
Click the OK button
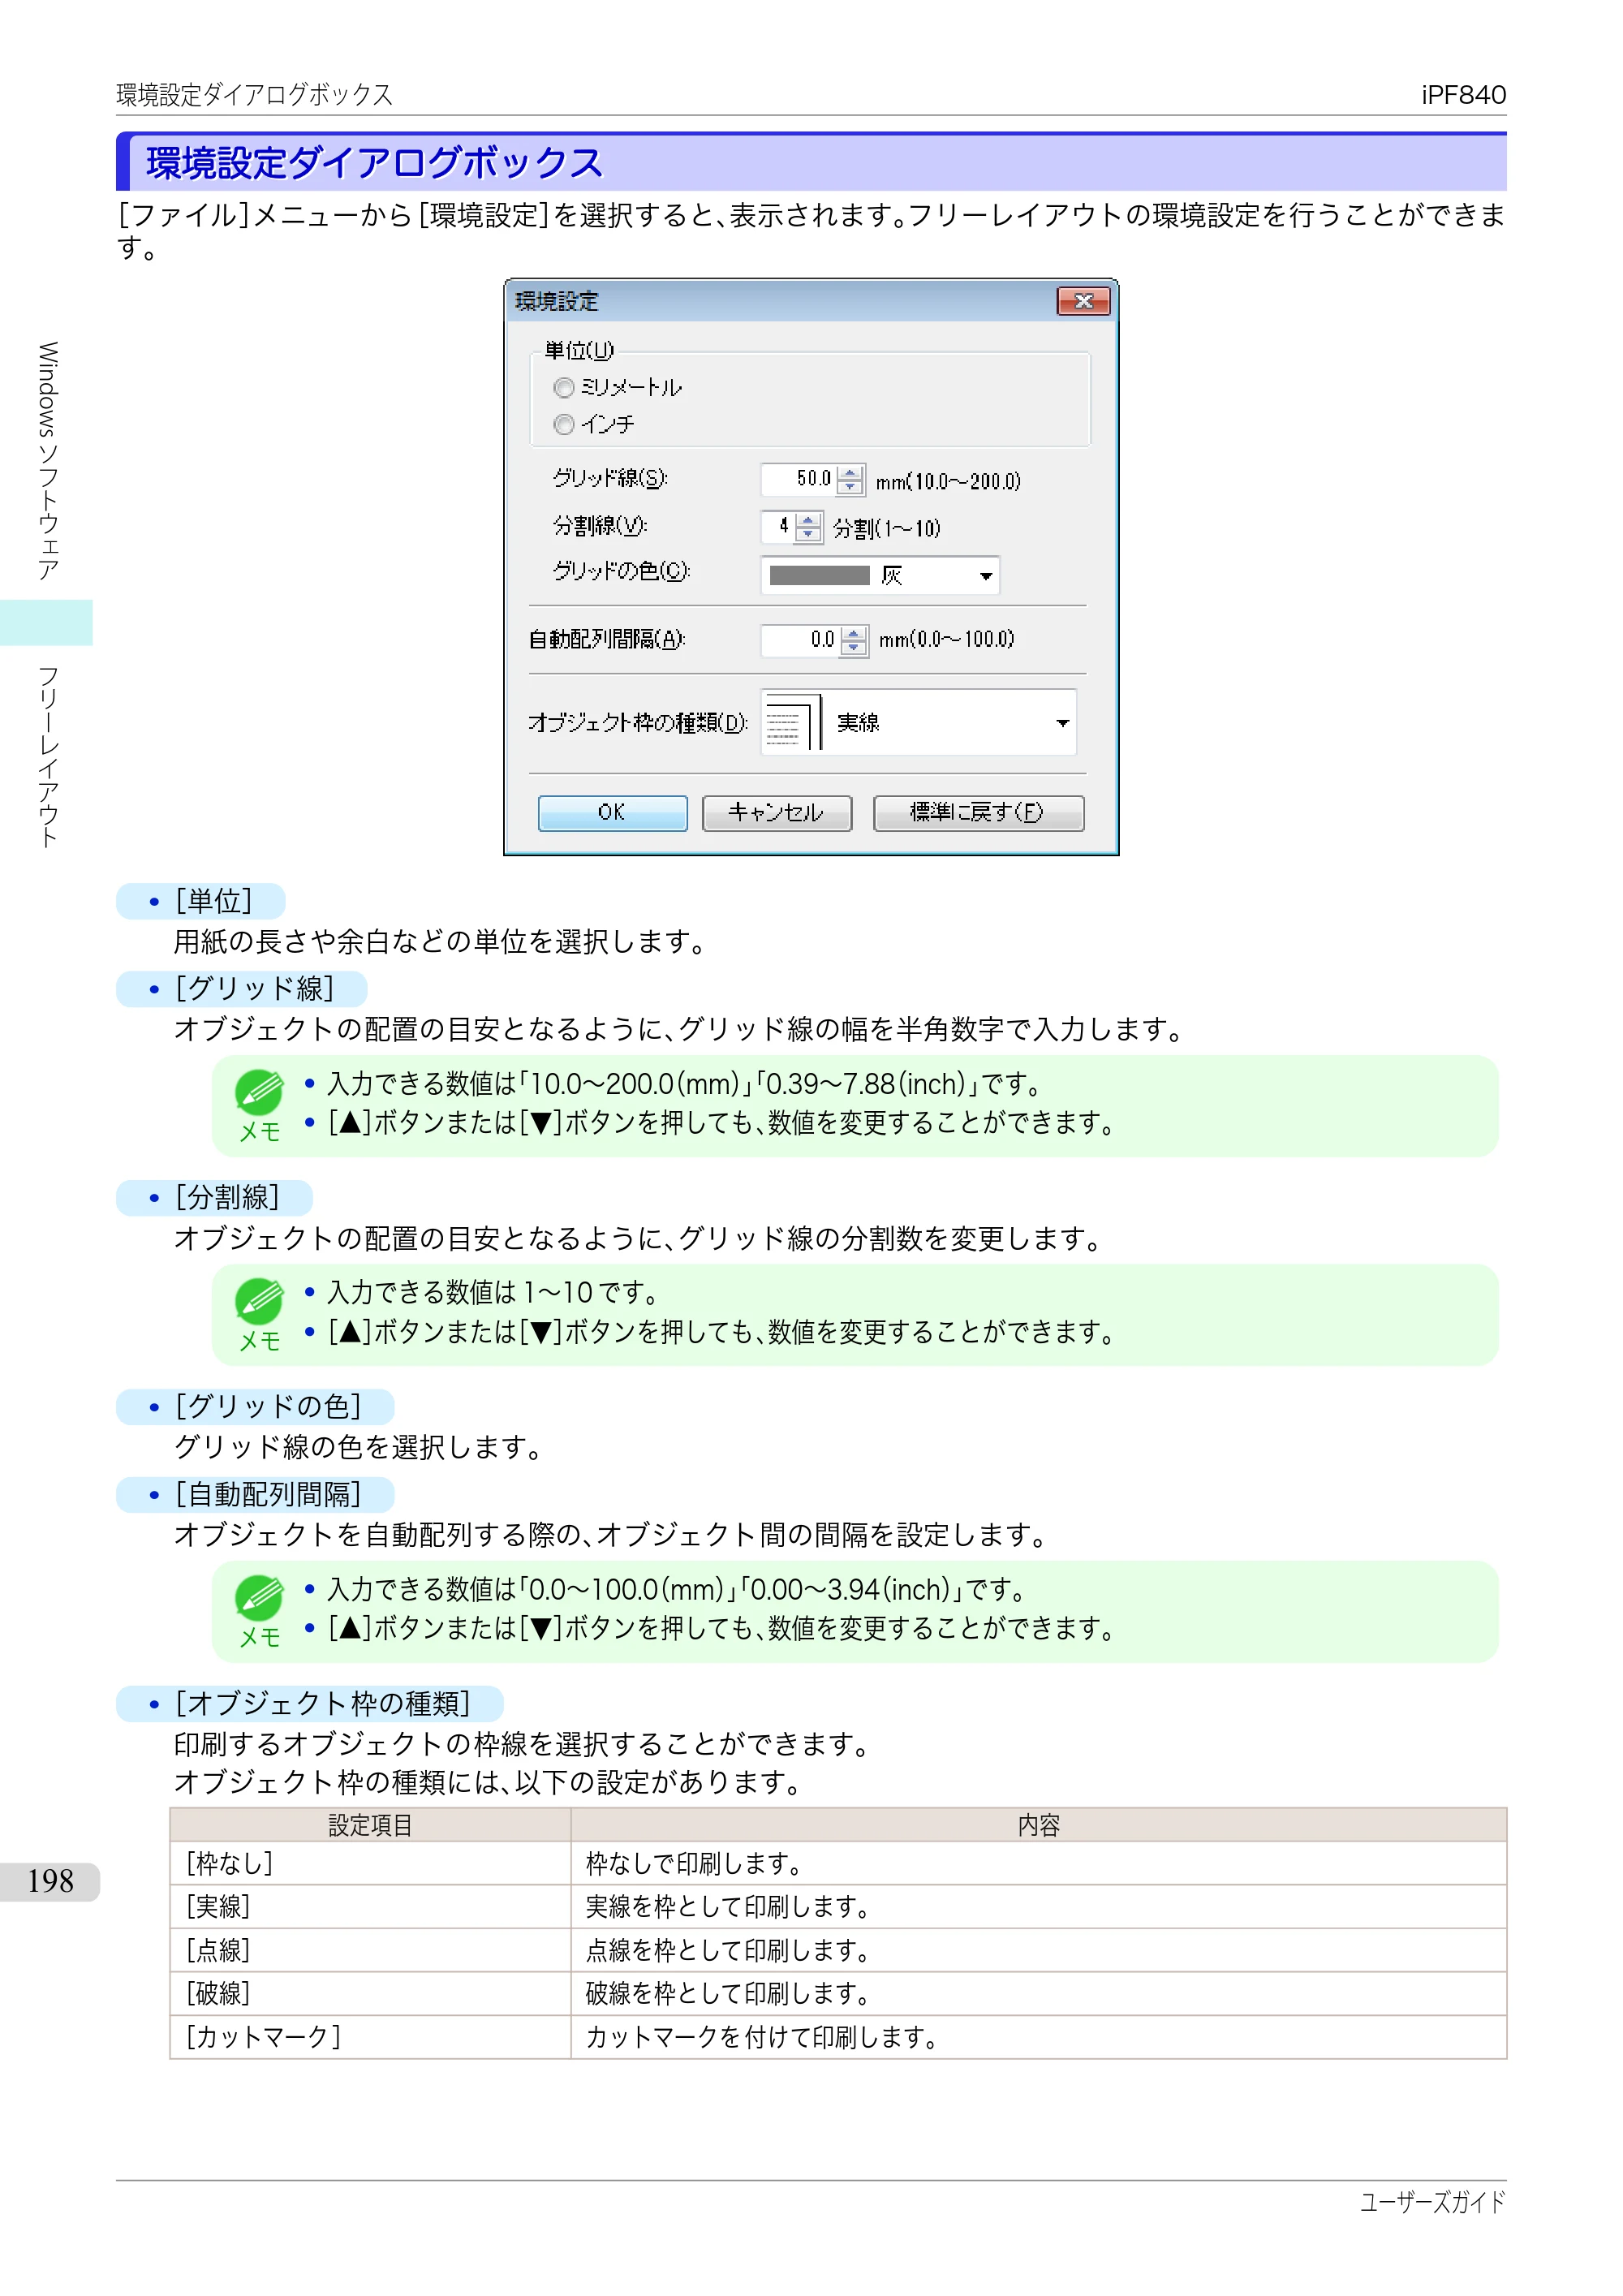click(612, 813)
